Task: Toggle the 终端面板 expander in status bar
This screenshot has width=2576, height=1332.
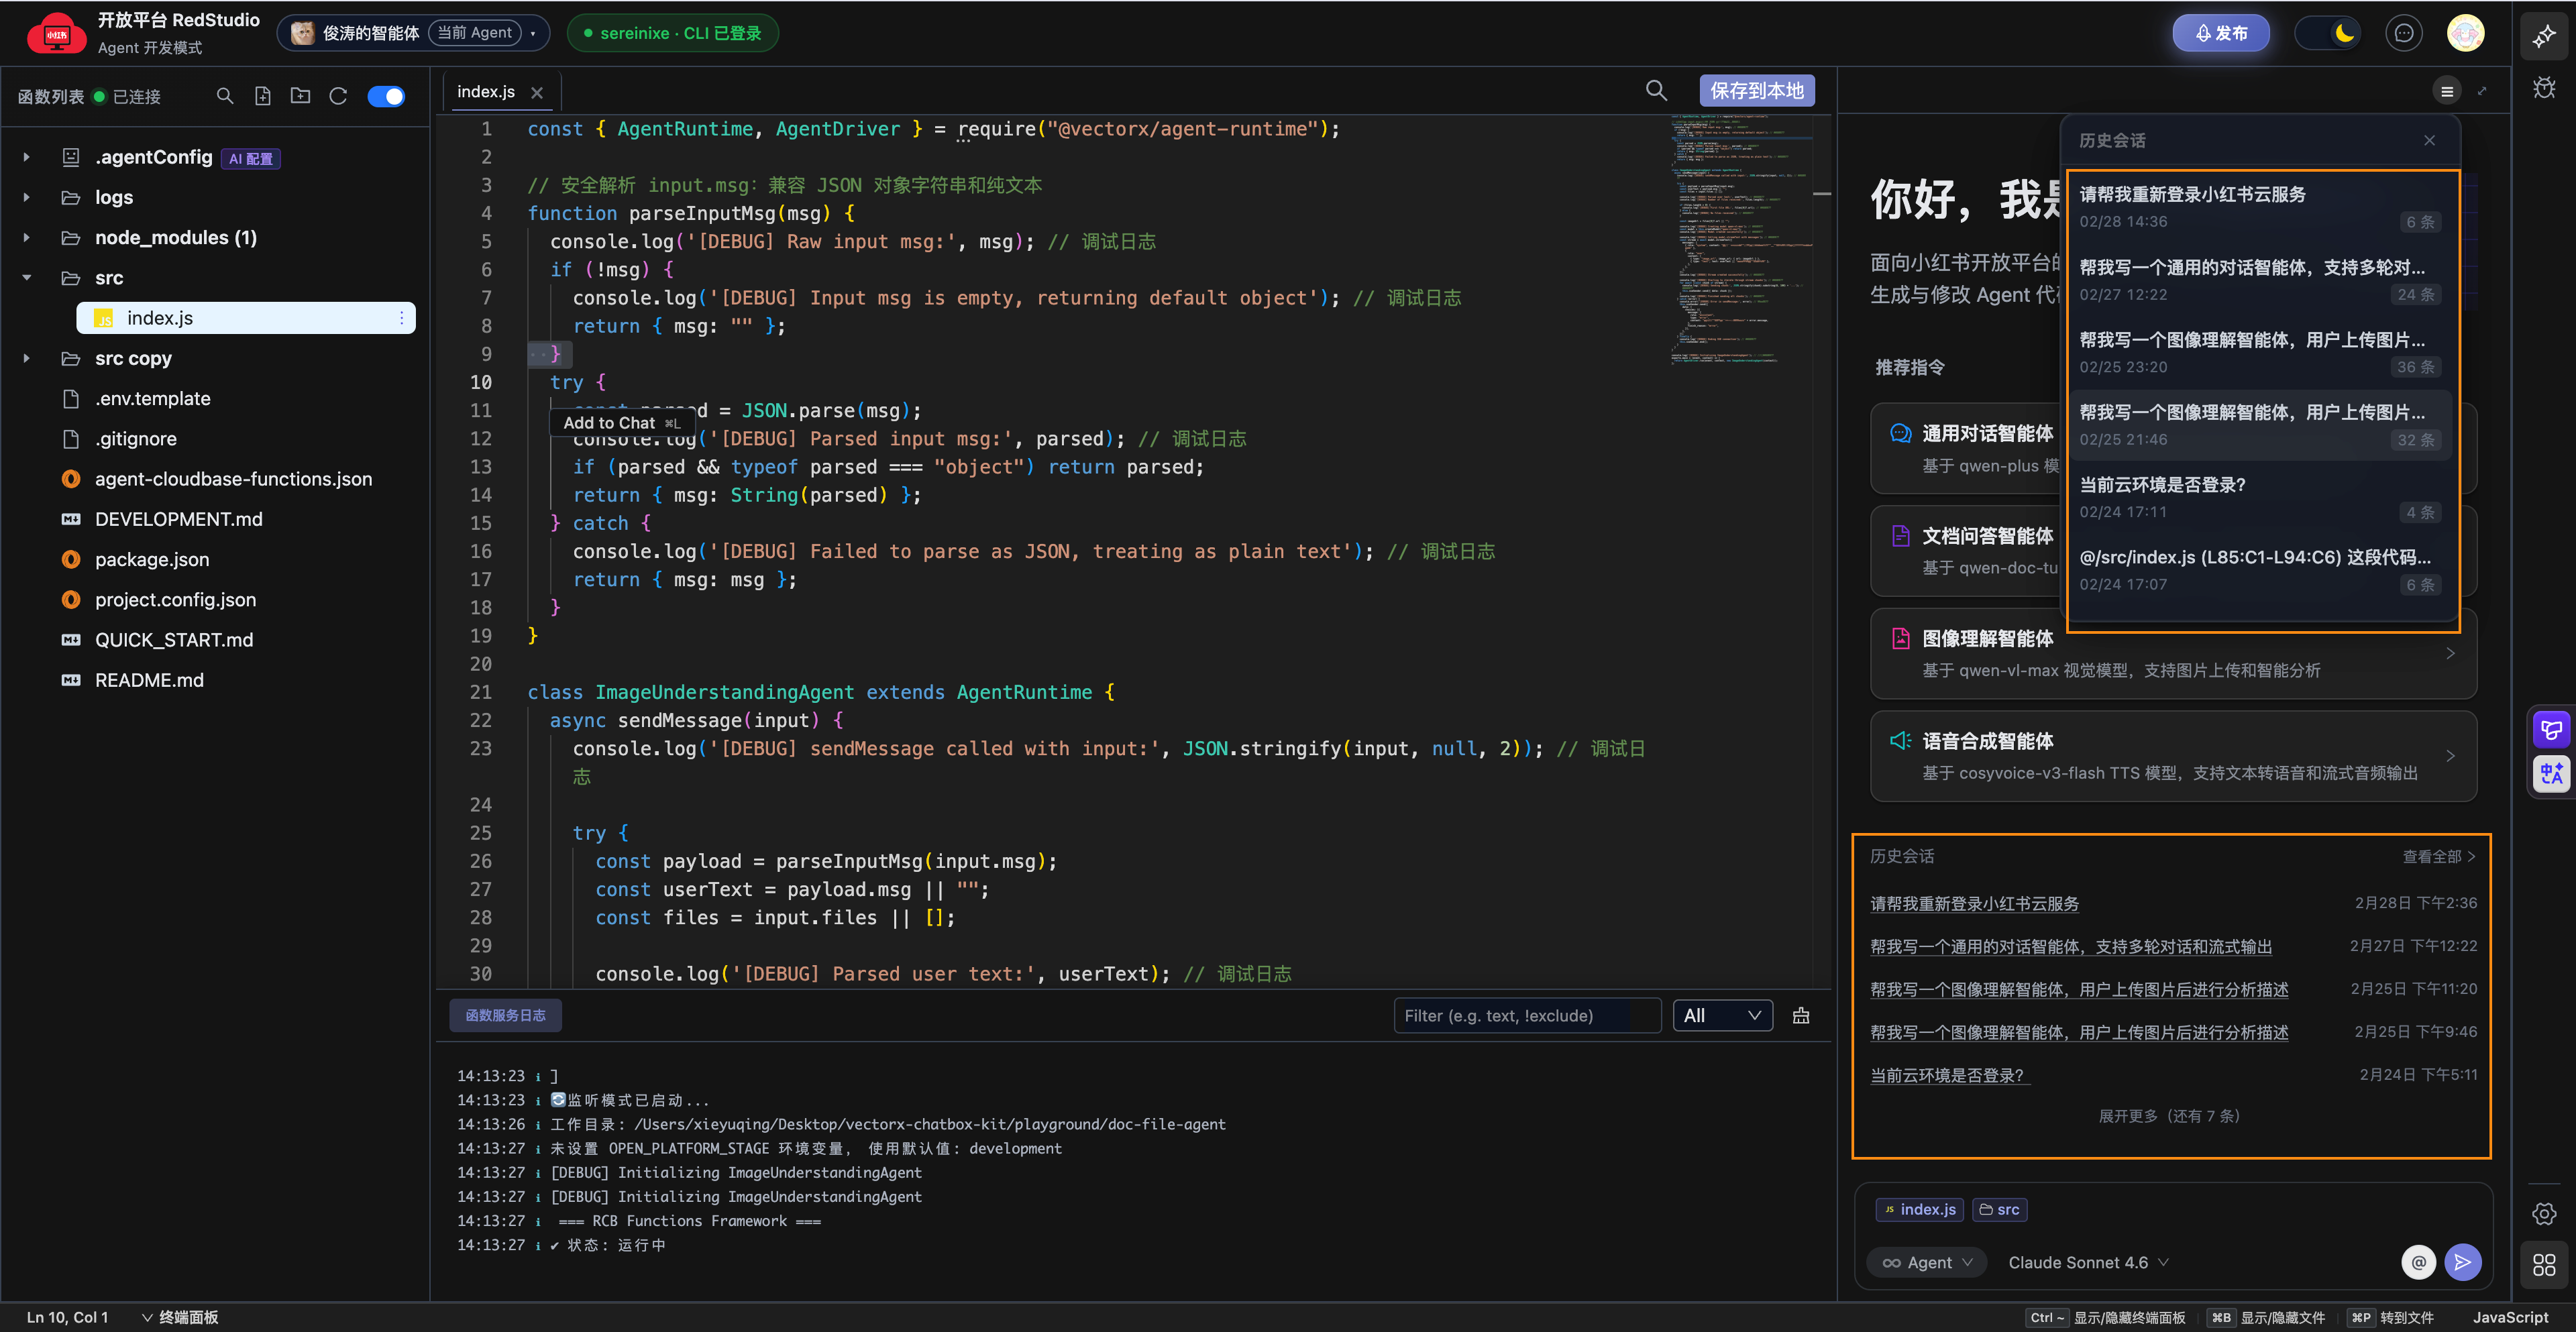Action: click(x=180, y=1317)
